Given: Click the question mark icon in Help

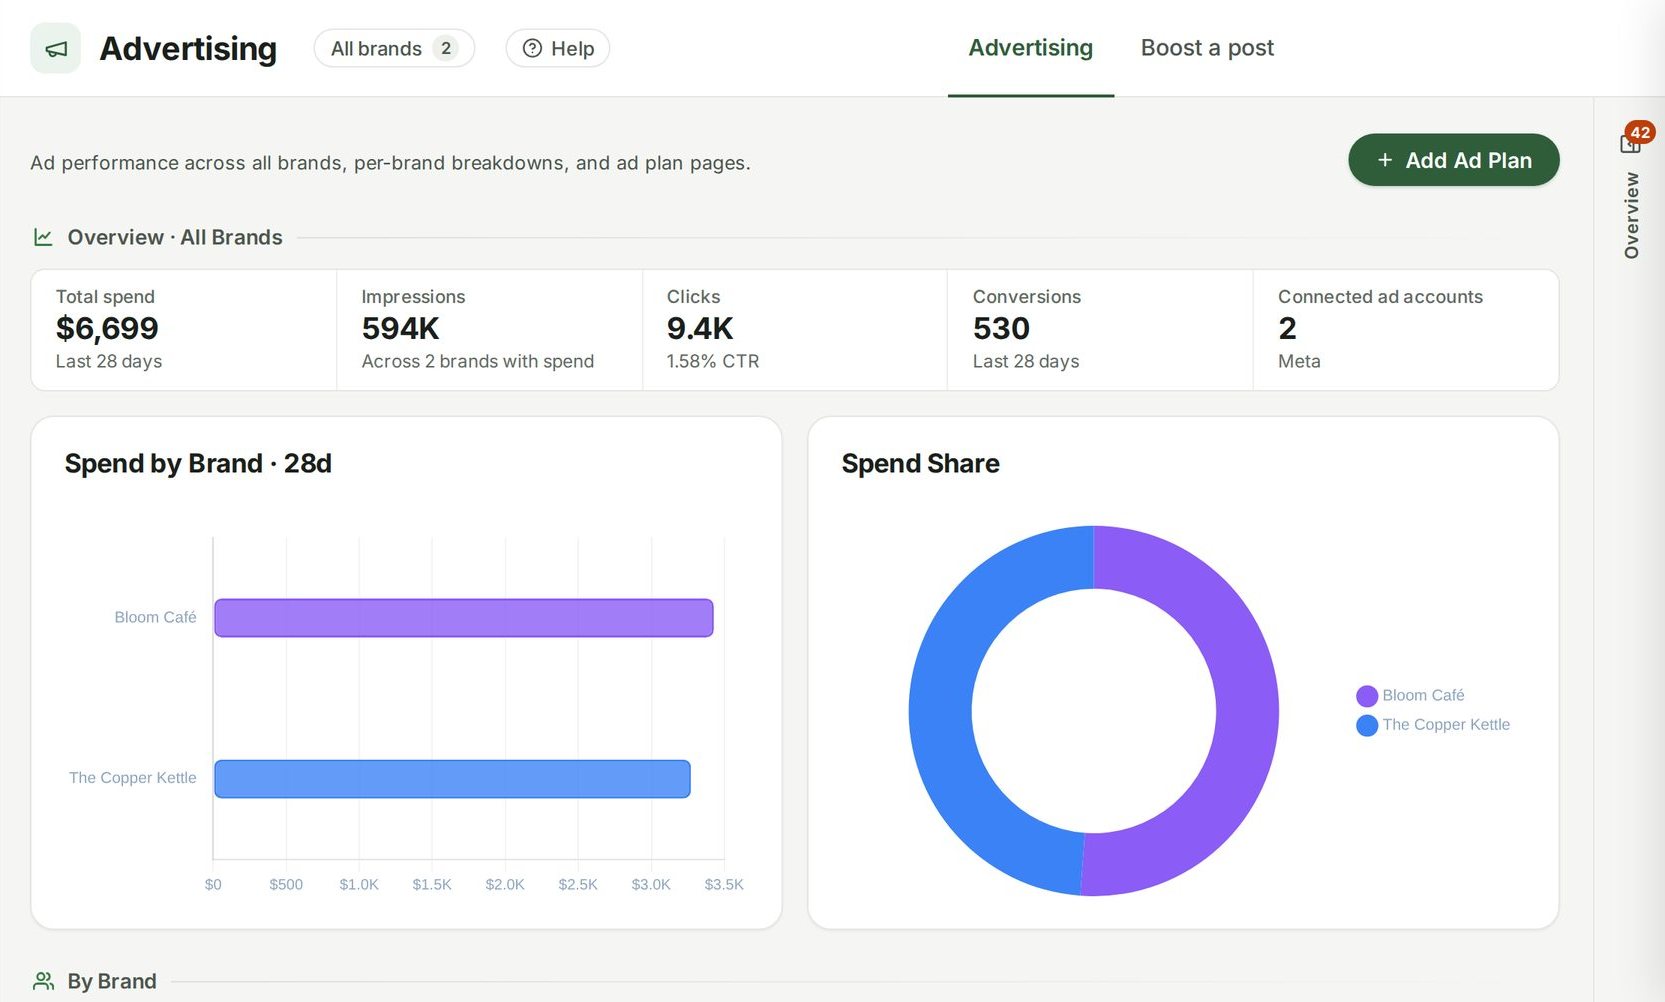Looking at the screenshot, I should coord(532,48).
